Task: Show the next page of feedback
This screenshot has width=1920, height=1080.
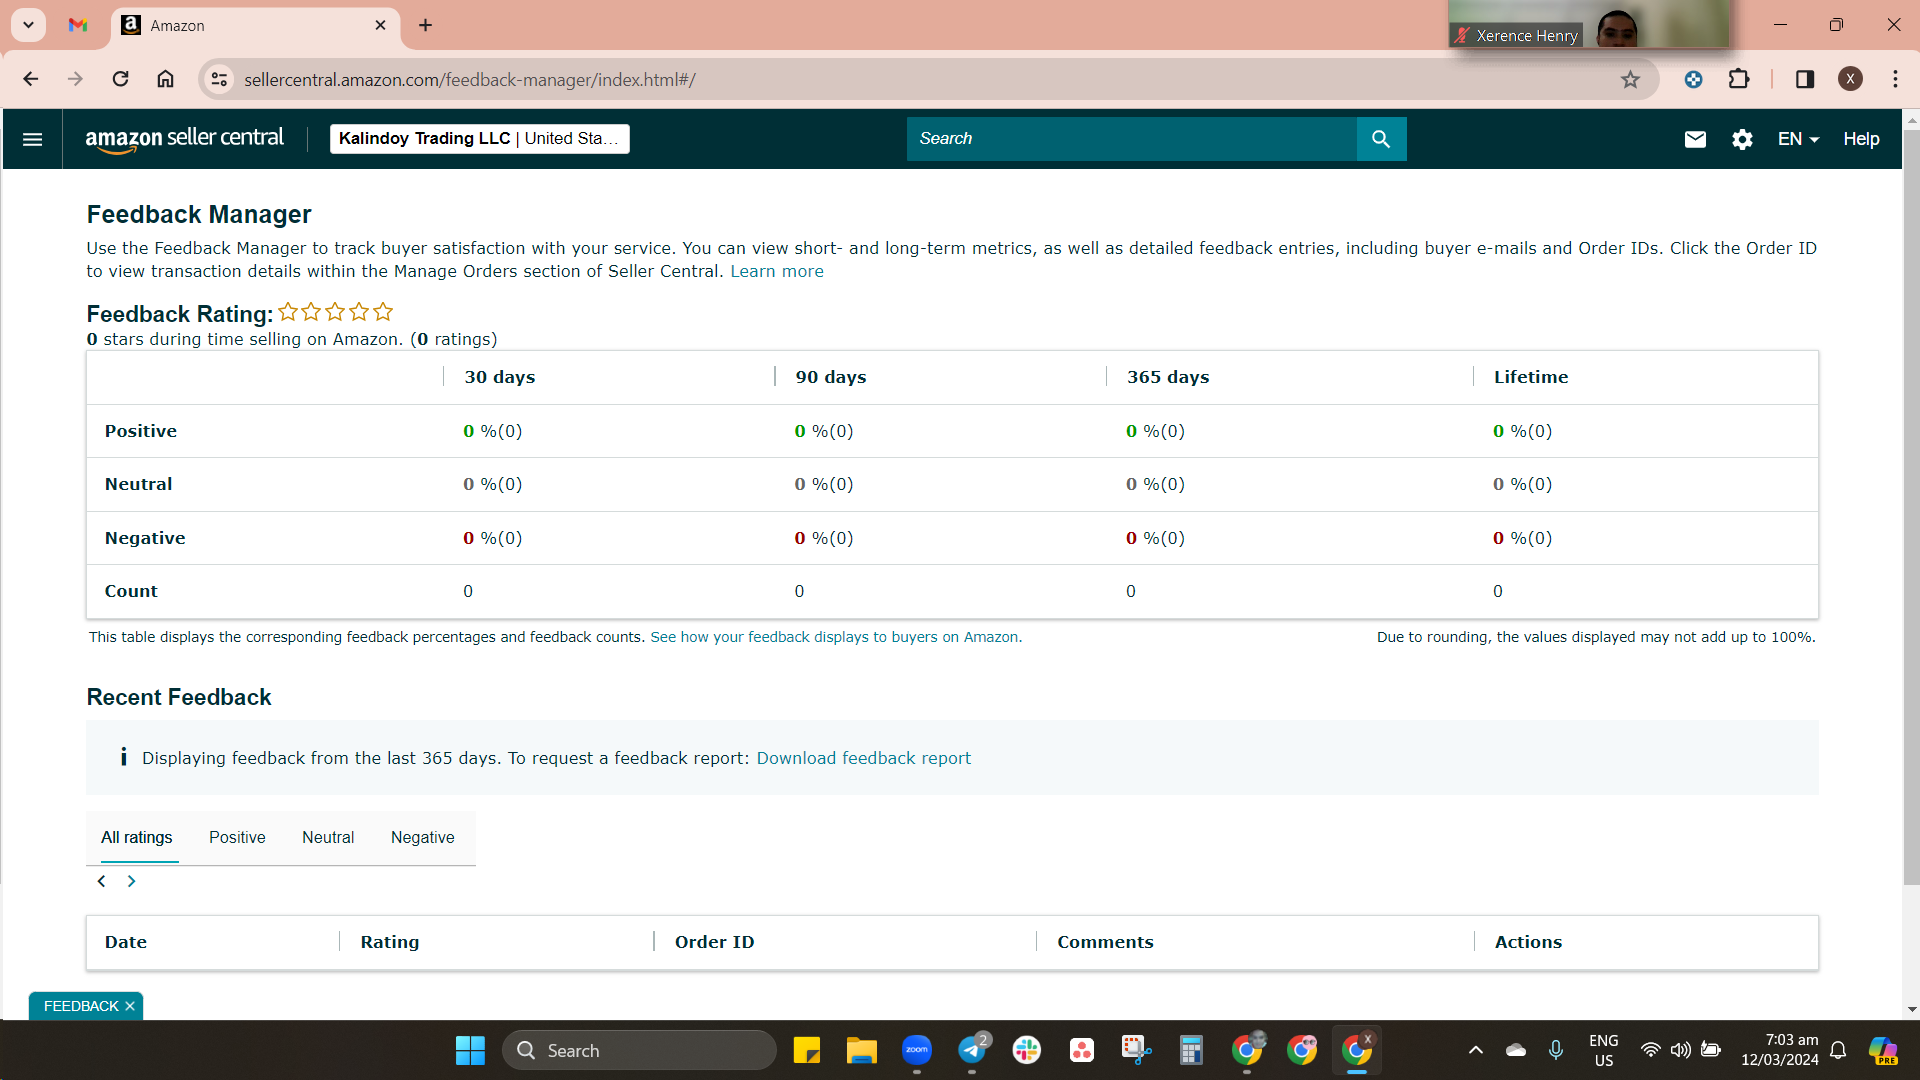Action: coord(131,881)
